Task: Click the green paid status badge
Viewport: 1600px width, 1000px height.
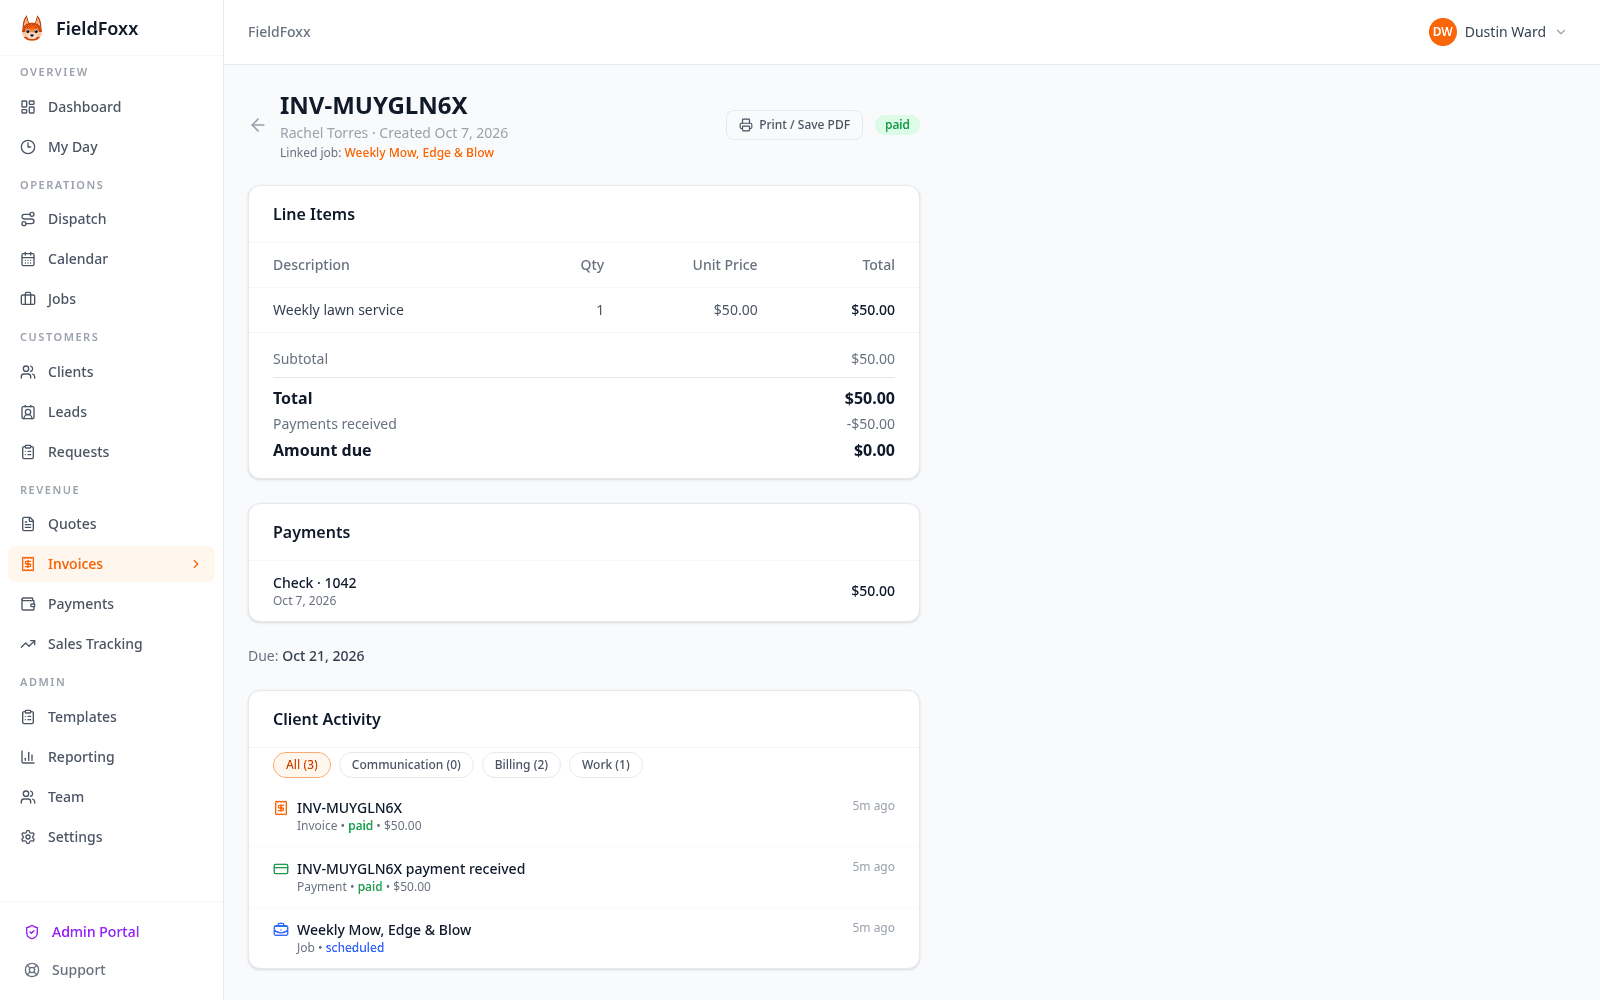Action: 897,125
